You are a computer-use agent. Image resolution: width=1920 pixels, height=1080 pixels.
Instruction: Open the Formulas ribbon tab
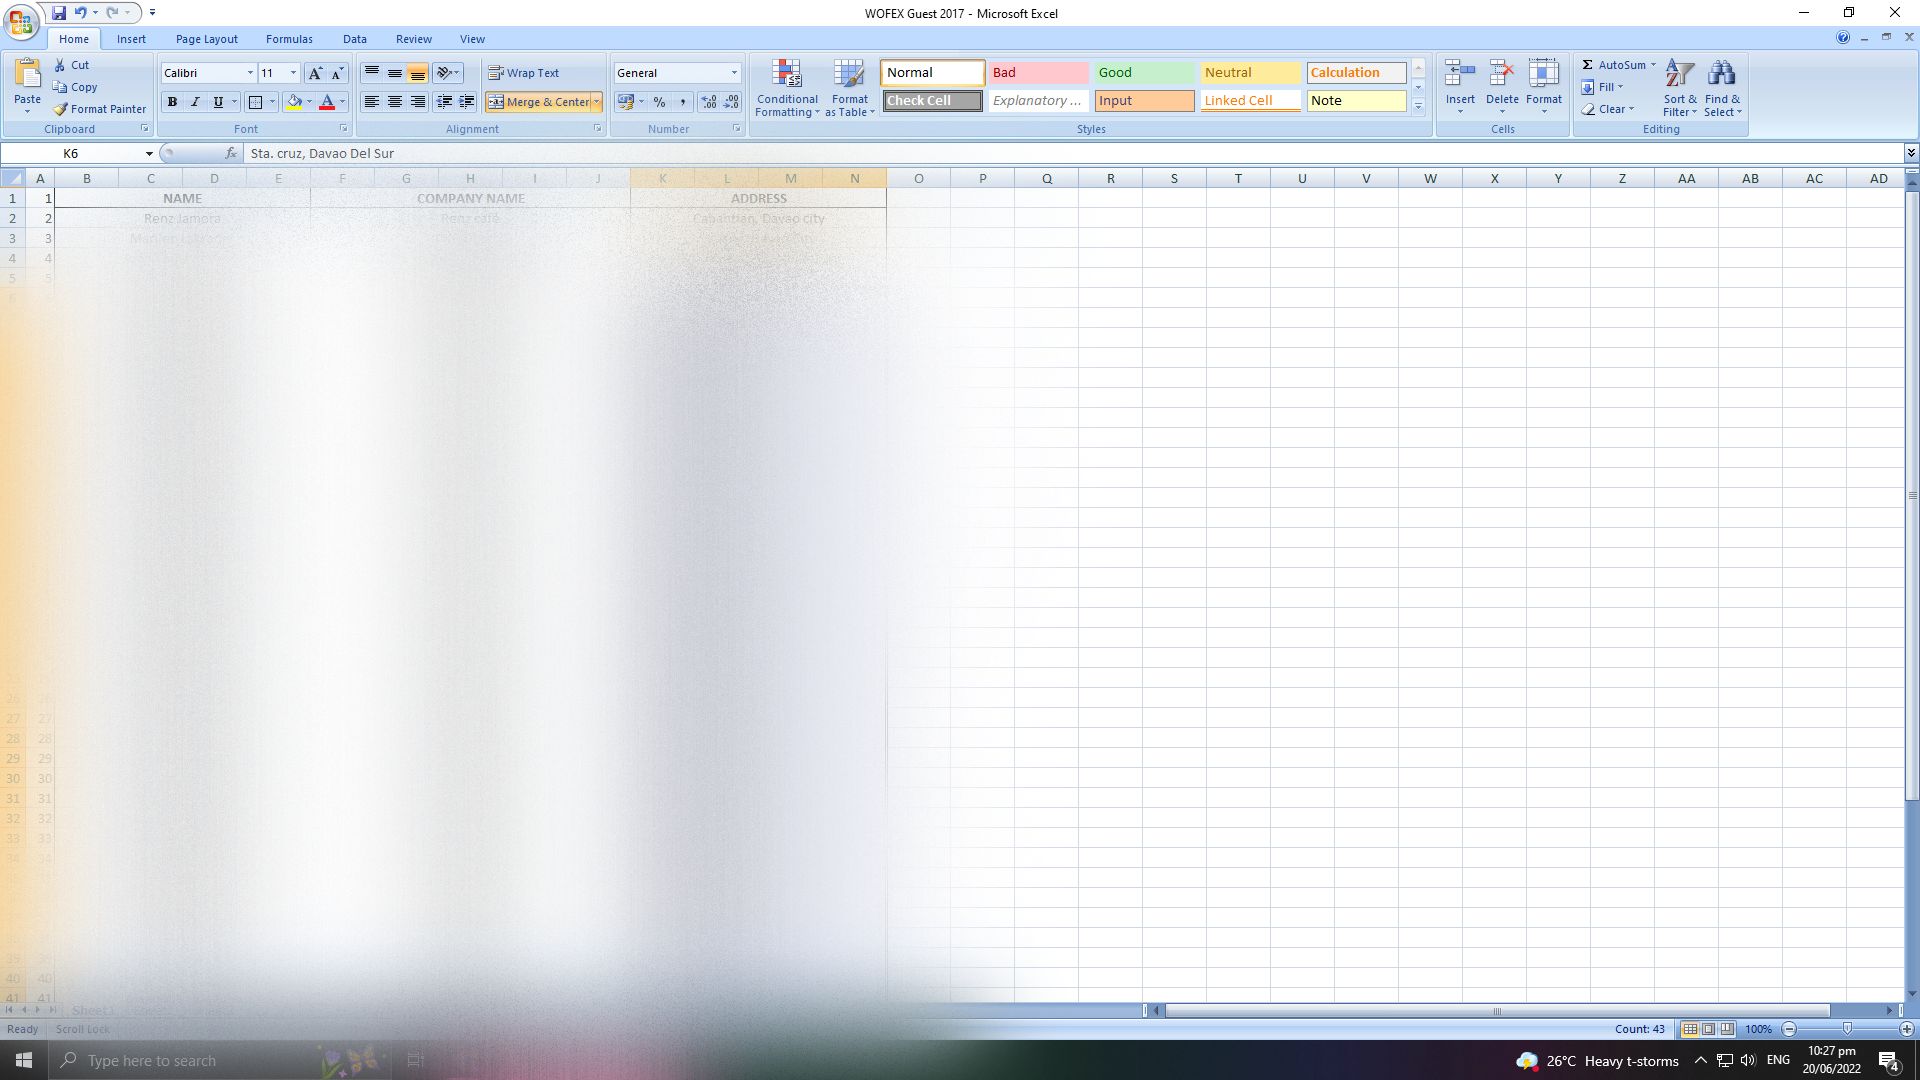click(289, 39)
